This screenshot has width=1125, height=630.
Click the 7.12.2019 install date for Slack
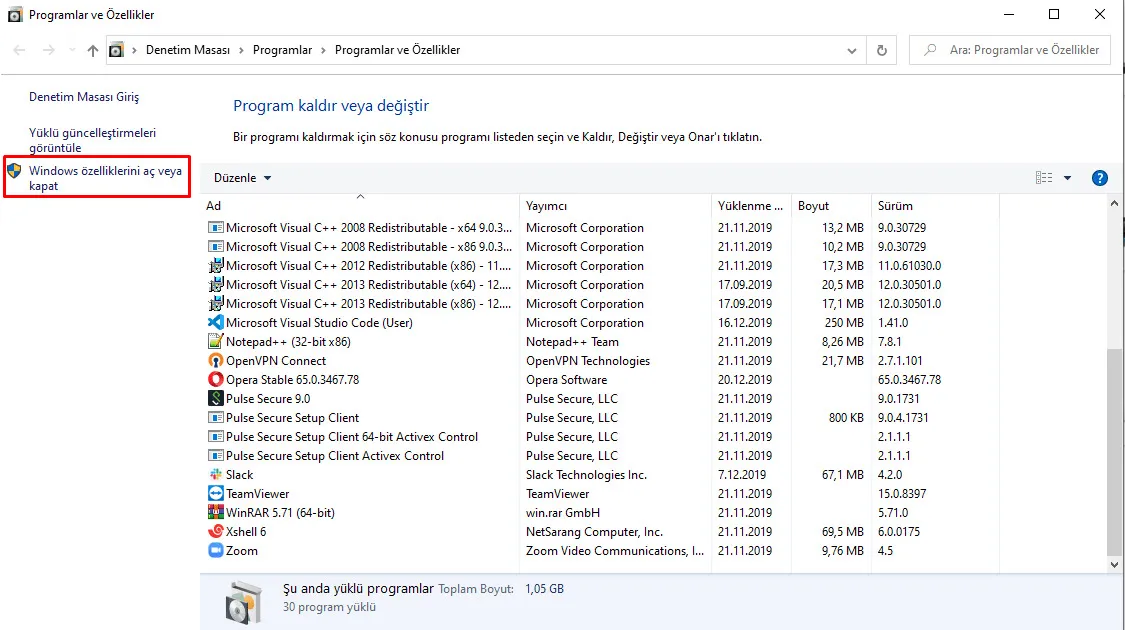pyautogui.click(x=742, y=475)
